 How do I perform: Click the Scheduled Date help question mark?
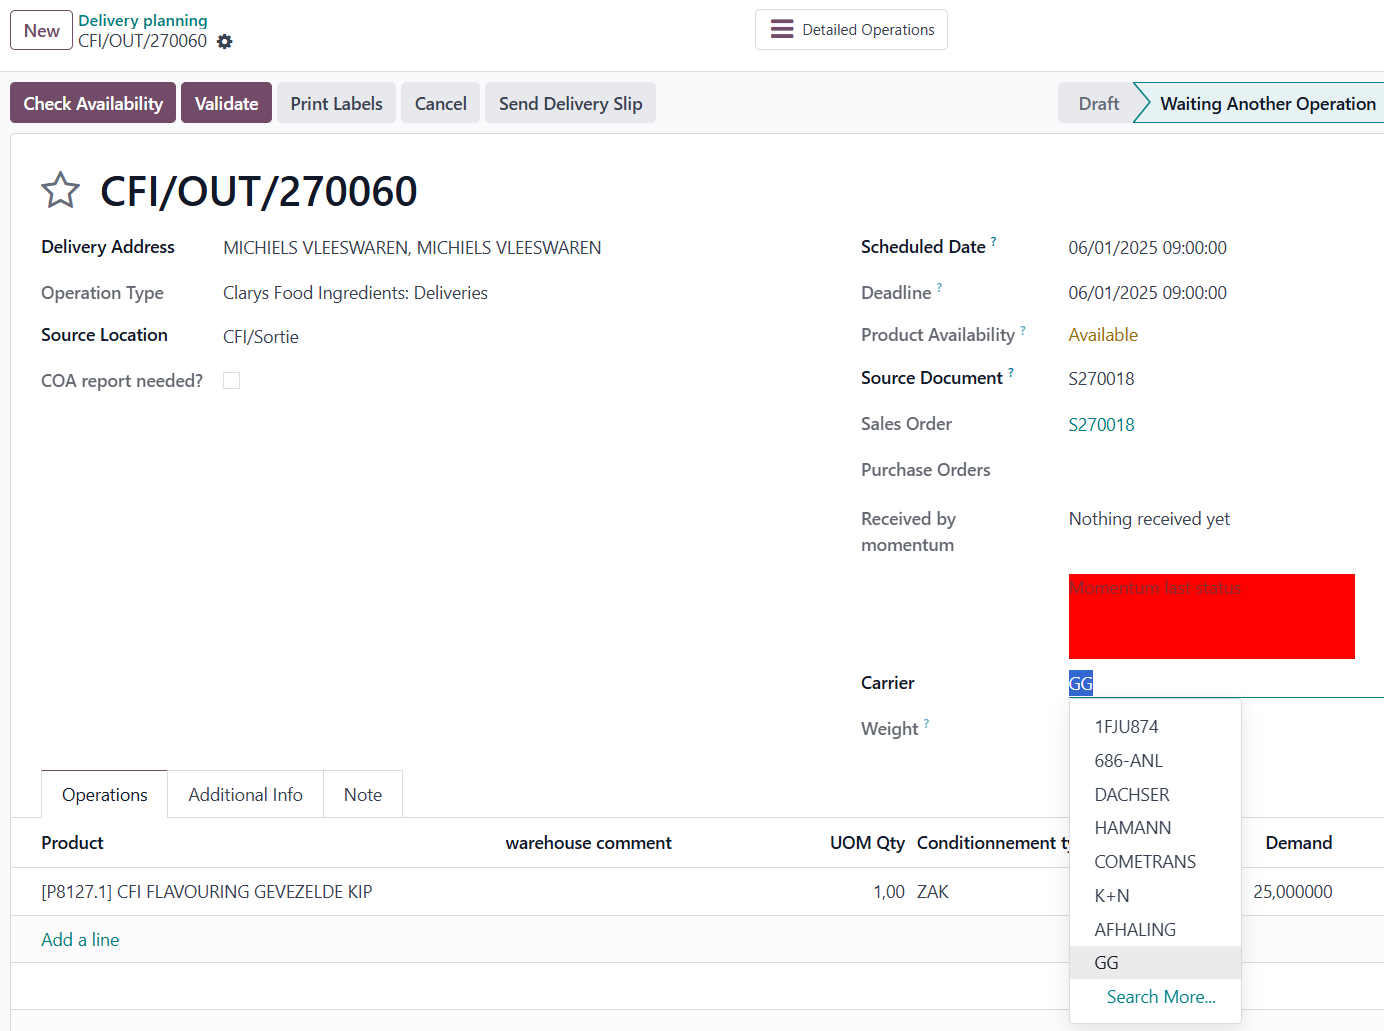click(x=993, y=241)
